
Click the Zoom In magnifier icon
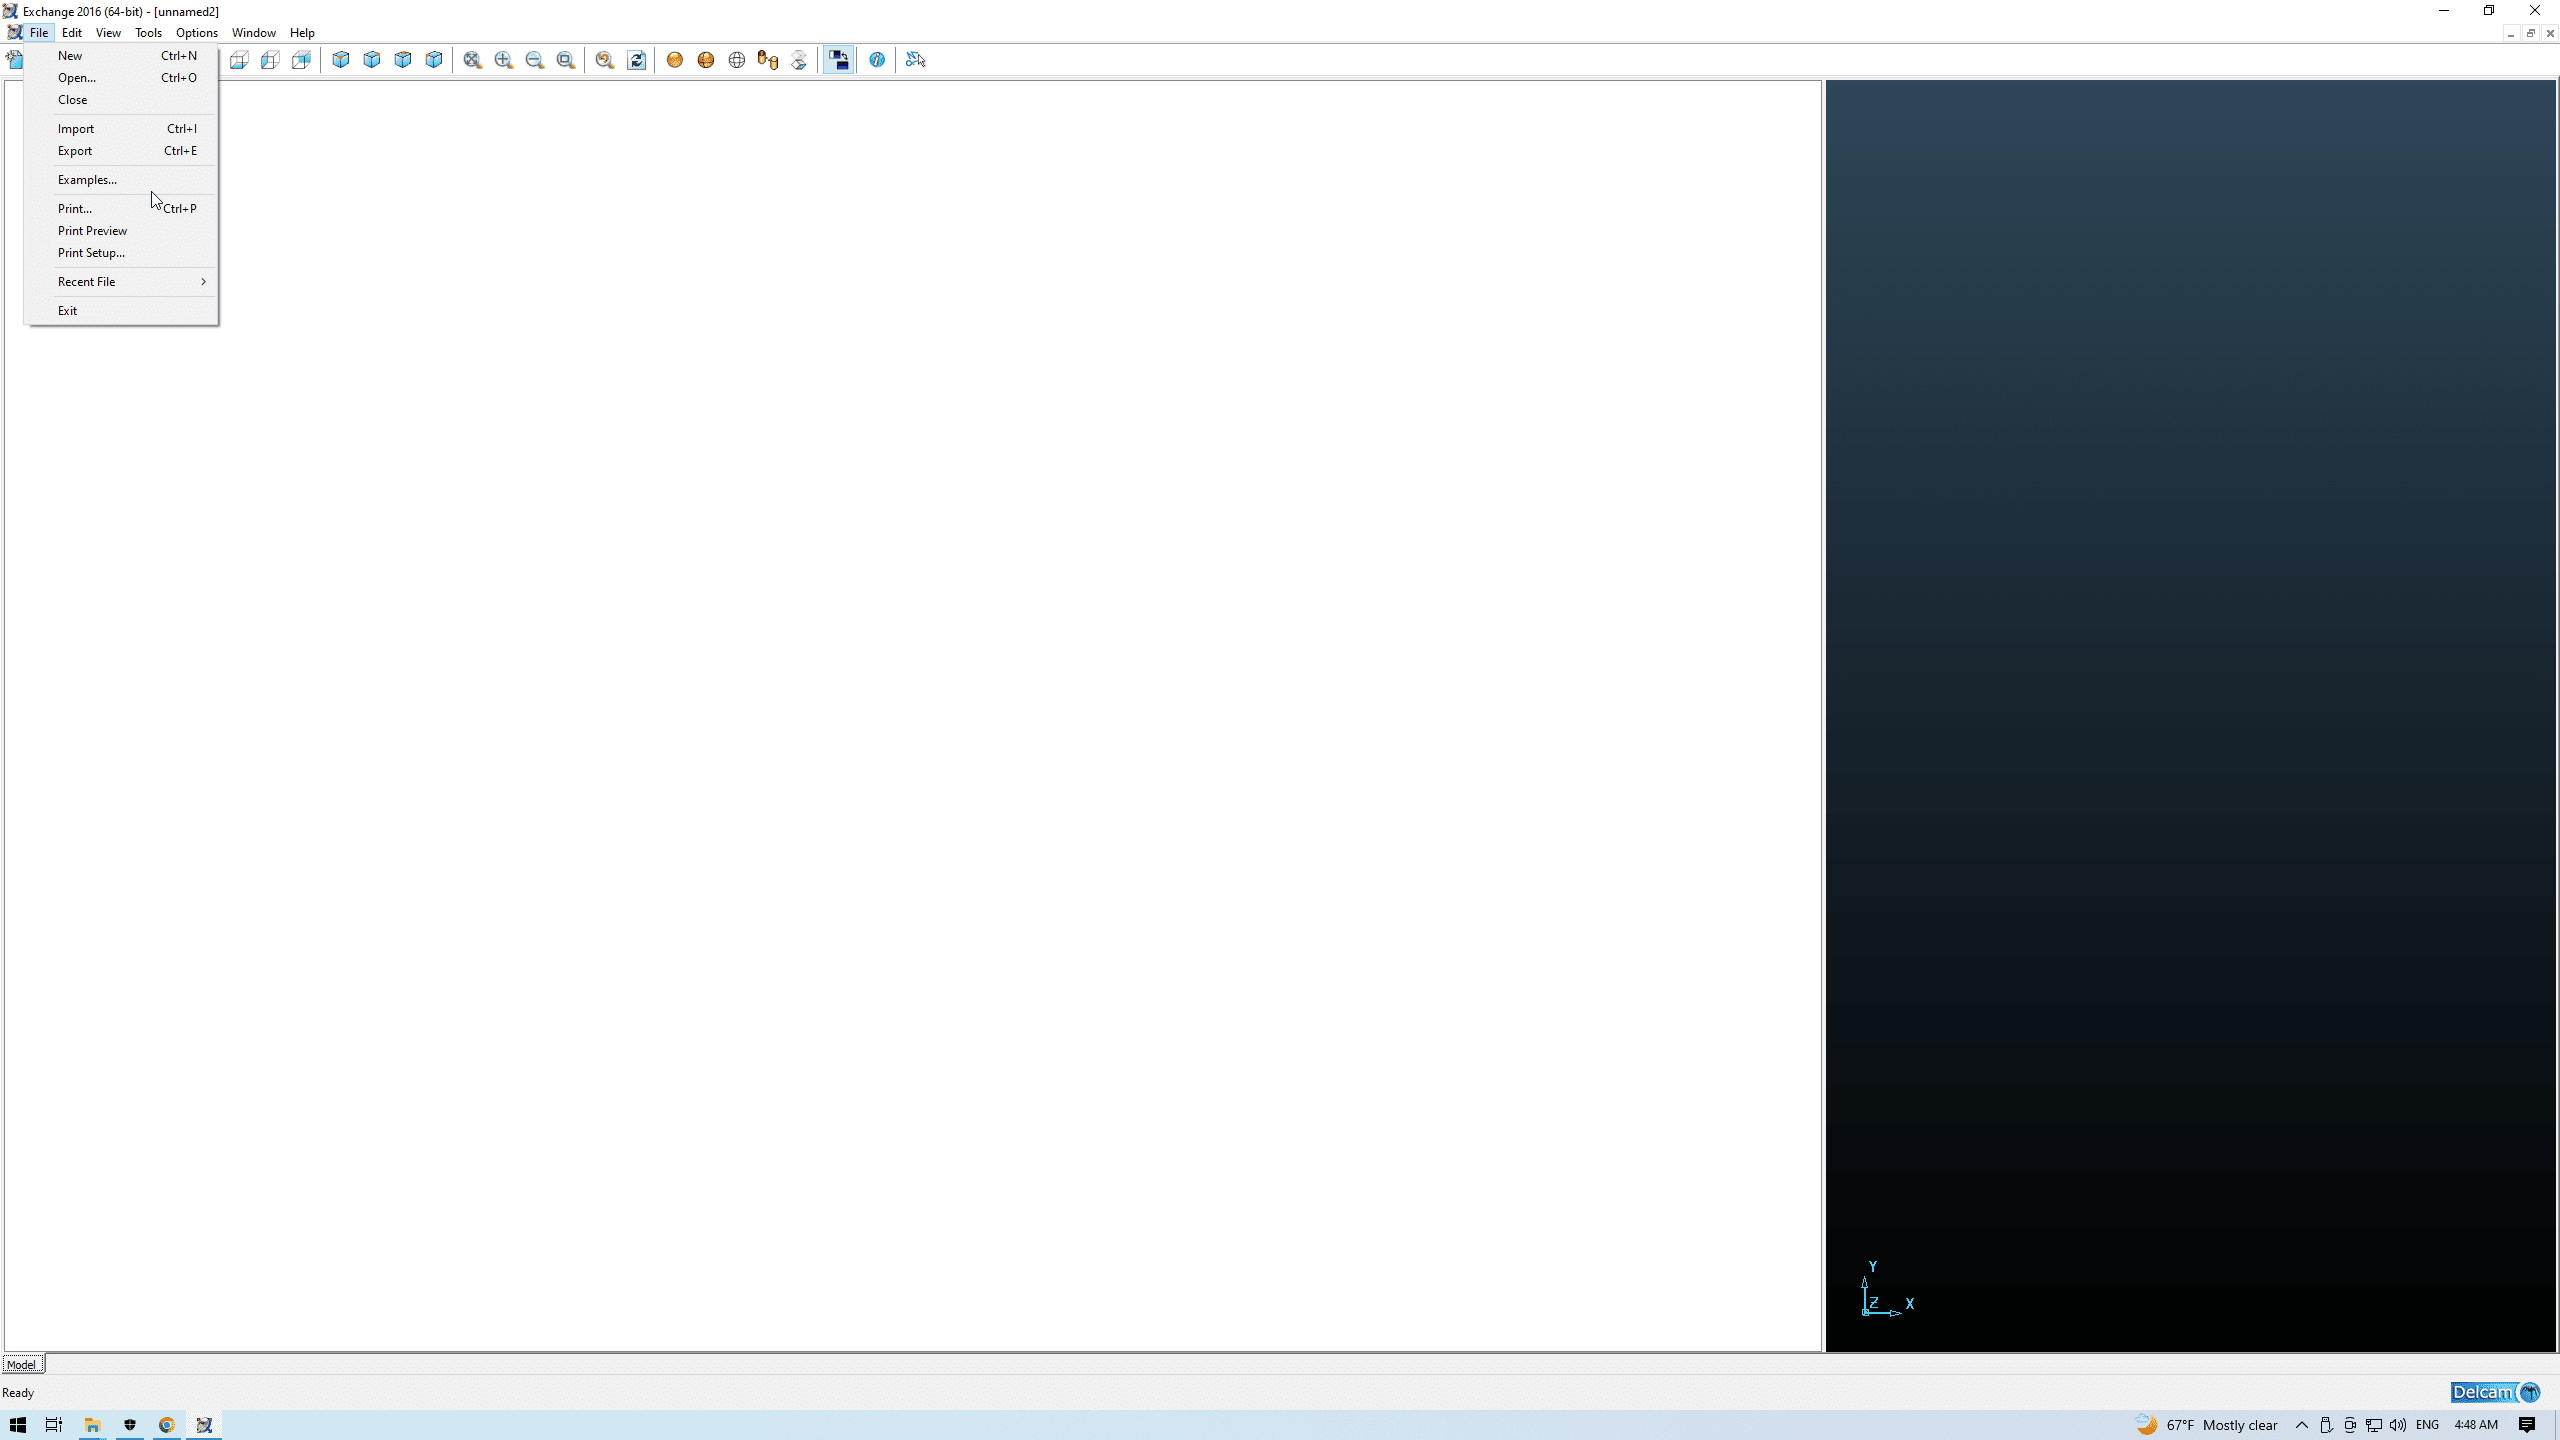coord(503,60)
